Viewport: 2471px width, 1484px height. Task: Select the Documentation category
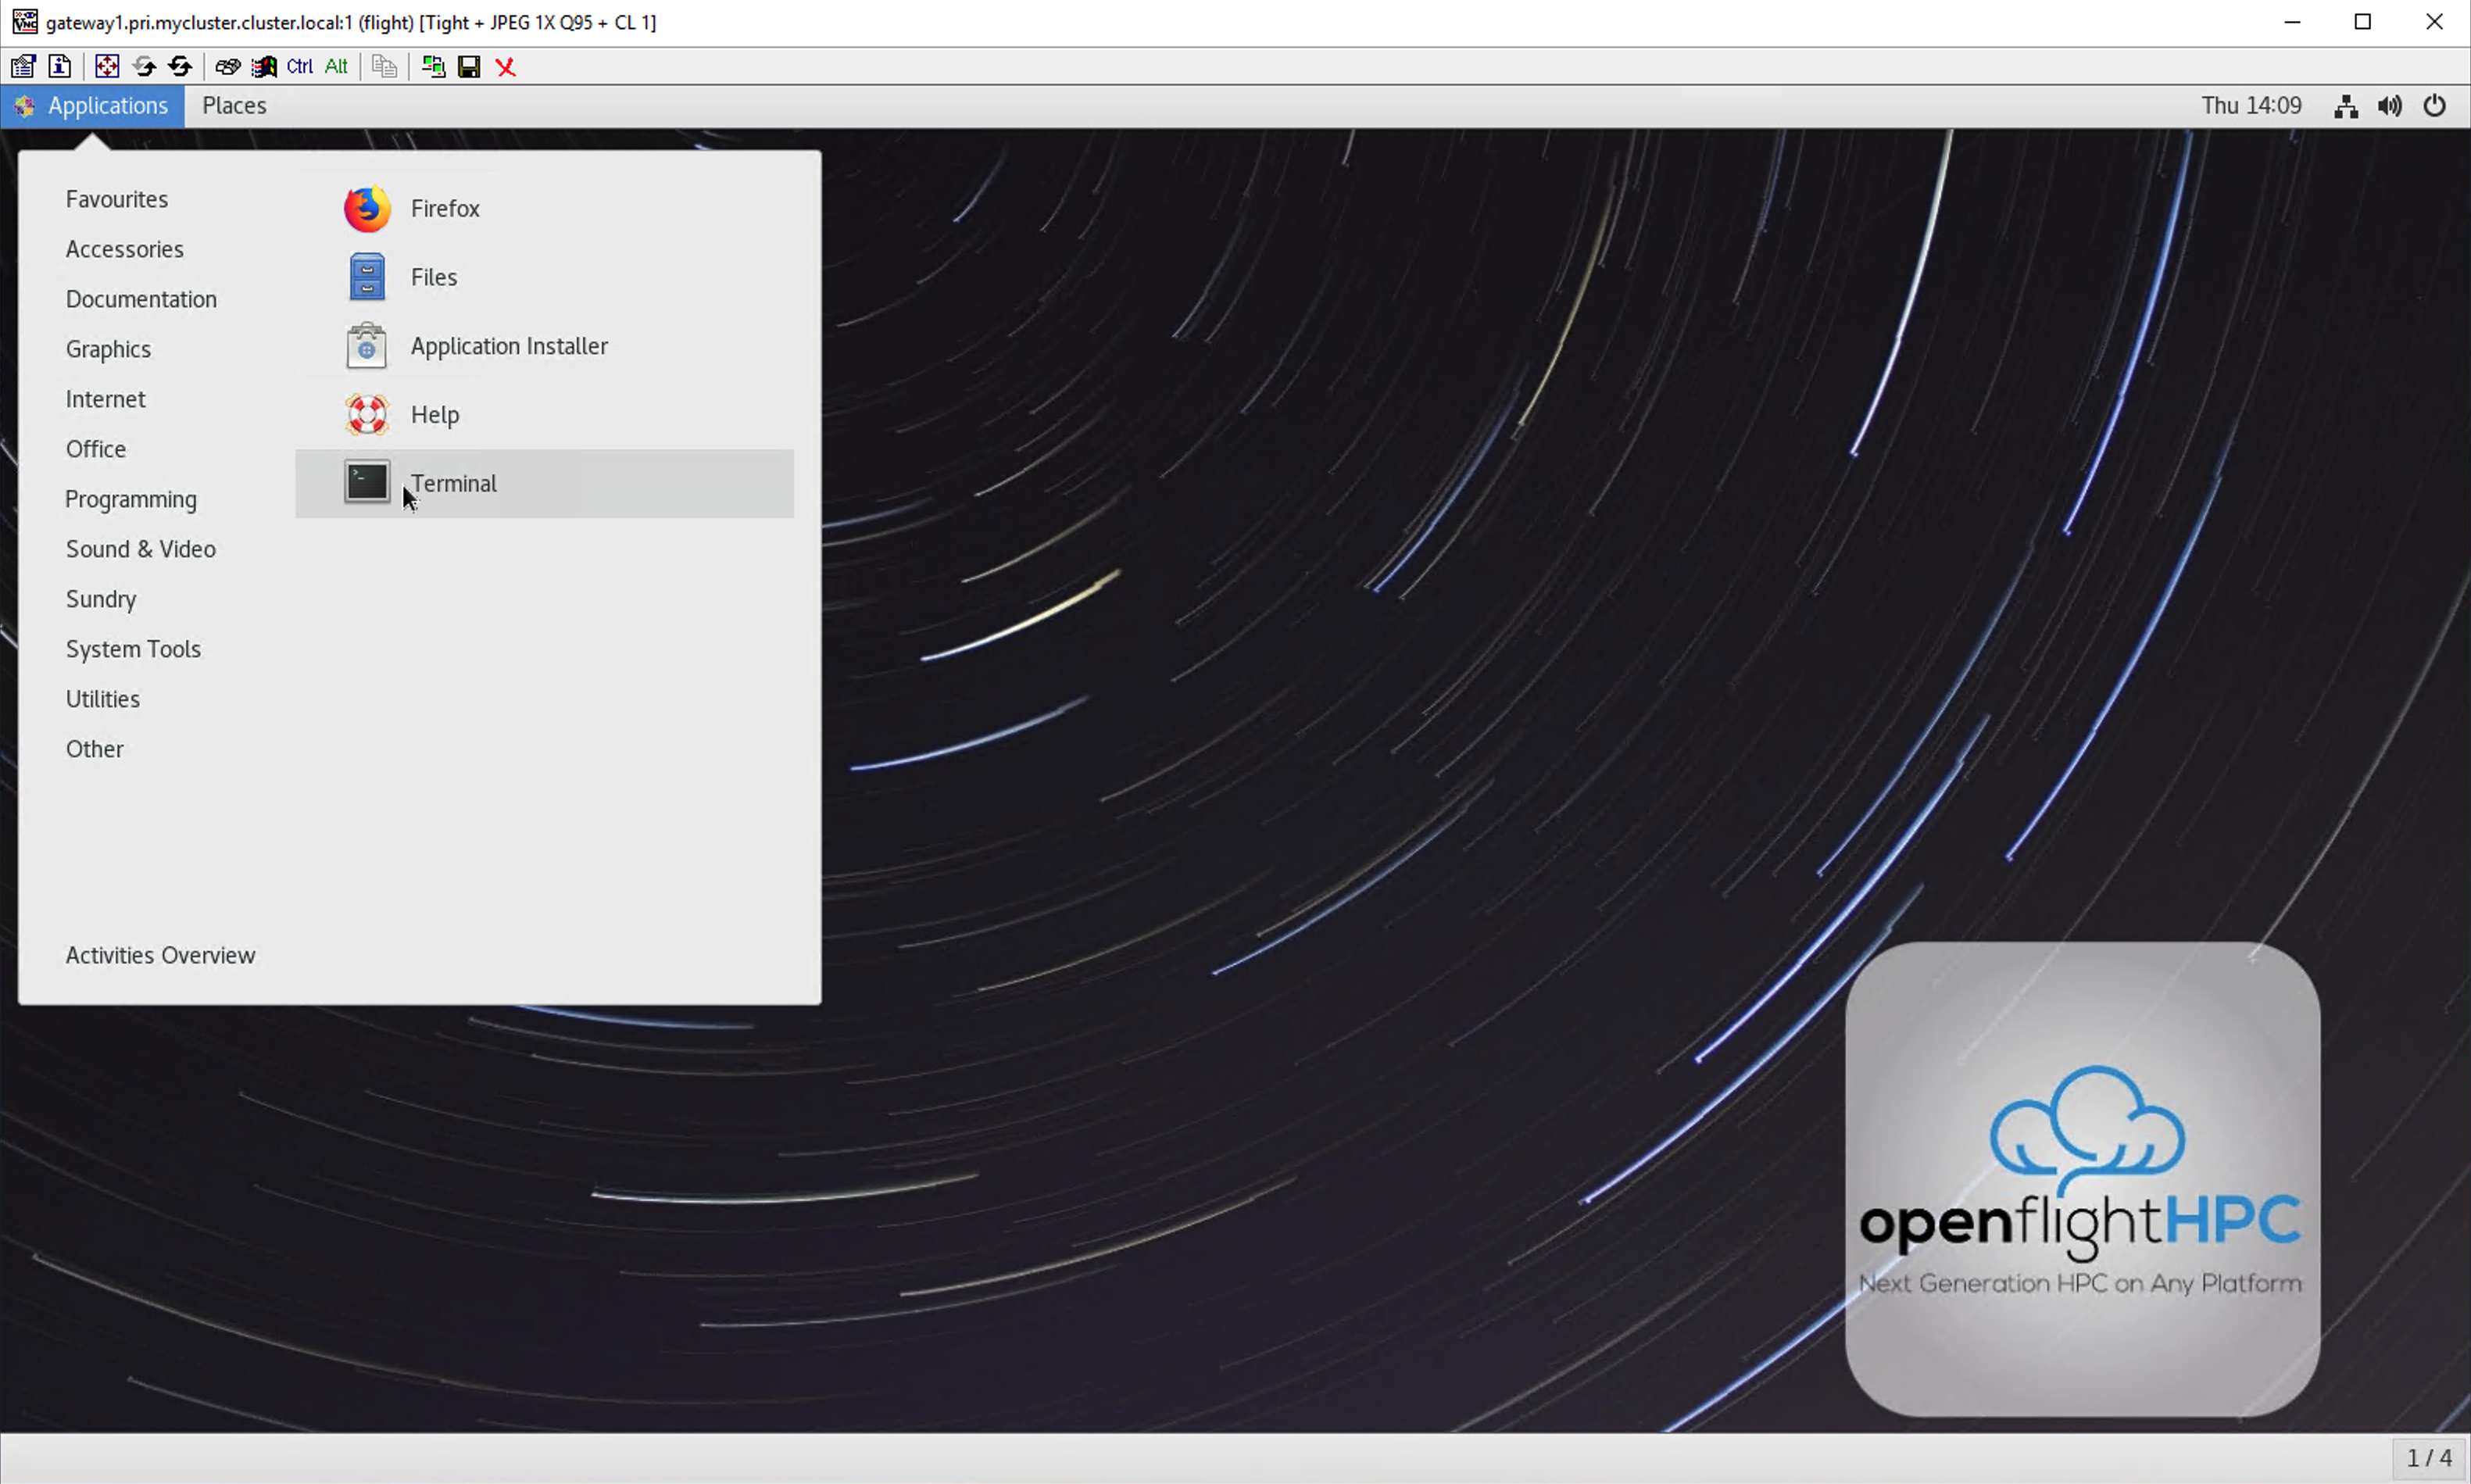[x=141, y=299]
